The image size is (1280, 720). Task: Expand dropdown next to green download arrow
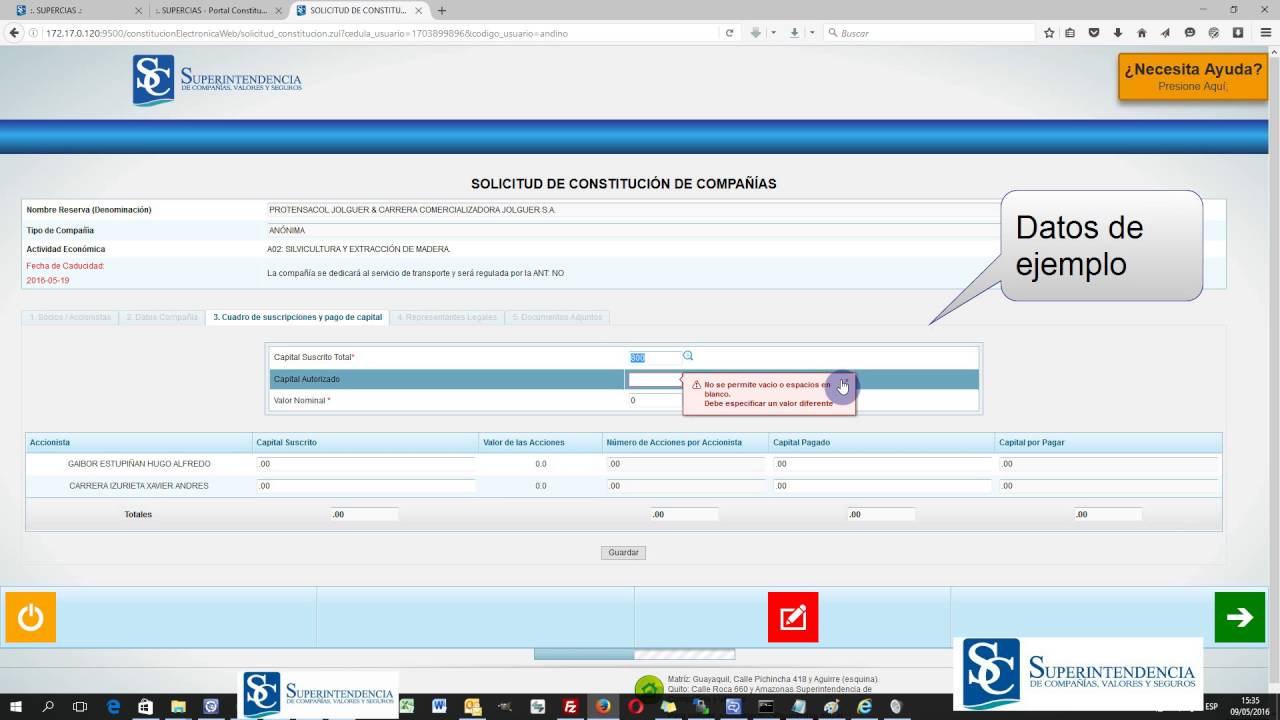click(773, 33)
